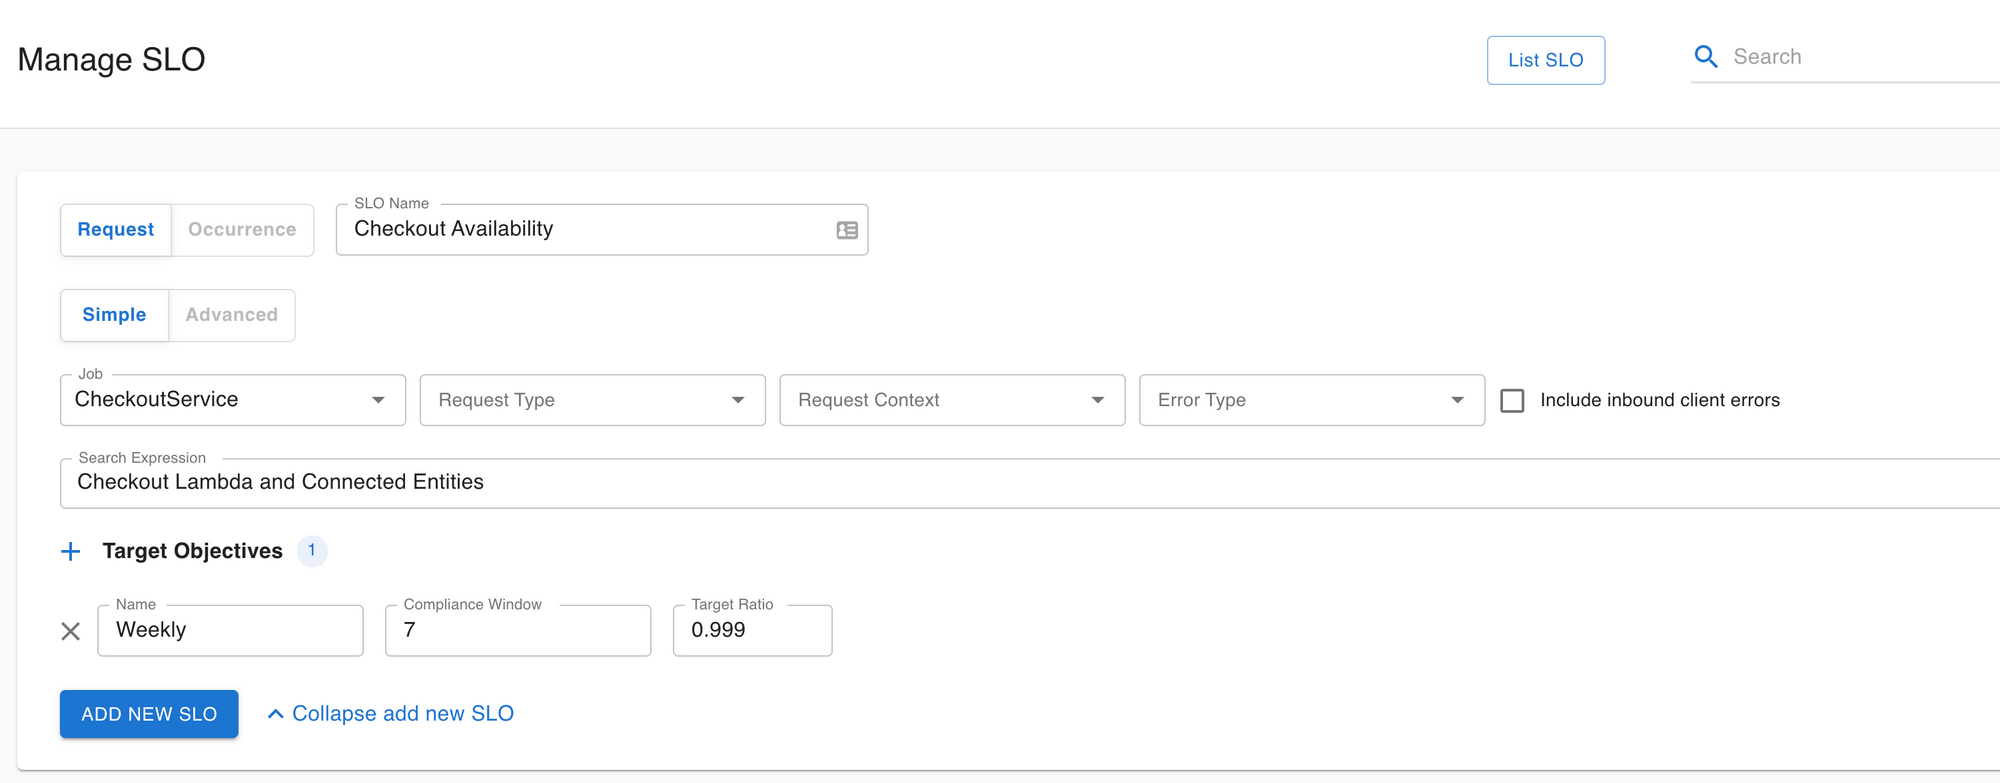Switch to Occurrence SLO type
Image resolution: width=2000 pixels, height=783 pixels.
coord(242,230)
